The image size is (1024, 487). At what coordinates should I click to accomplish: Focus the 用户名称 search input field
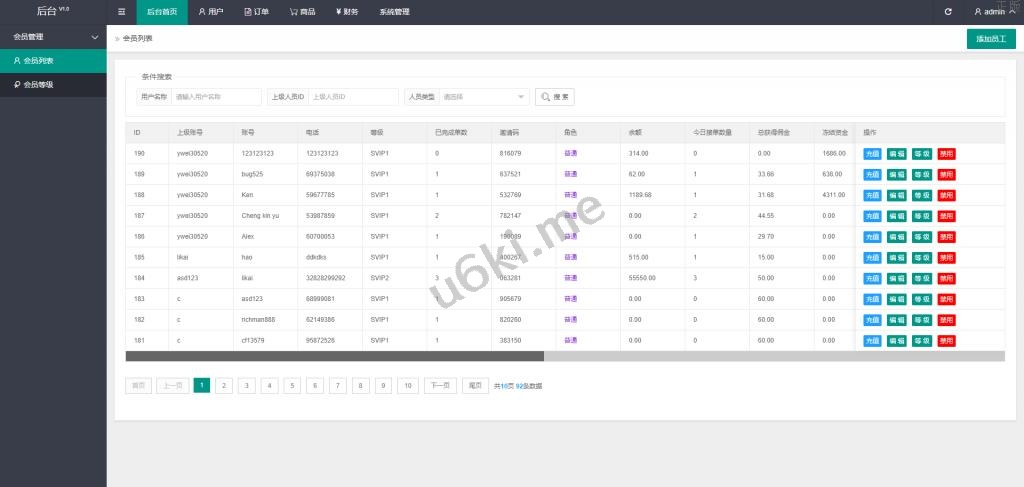216,97
